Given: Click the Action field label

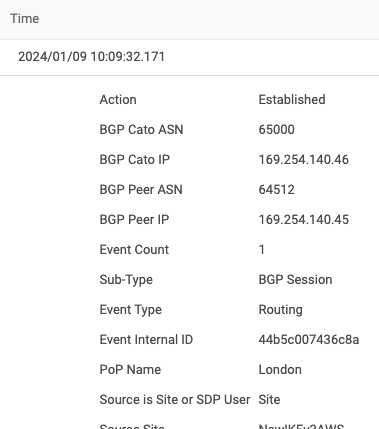Looking at the screenshot, I should tap(118, 100).
